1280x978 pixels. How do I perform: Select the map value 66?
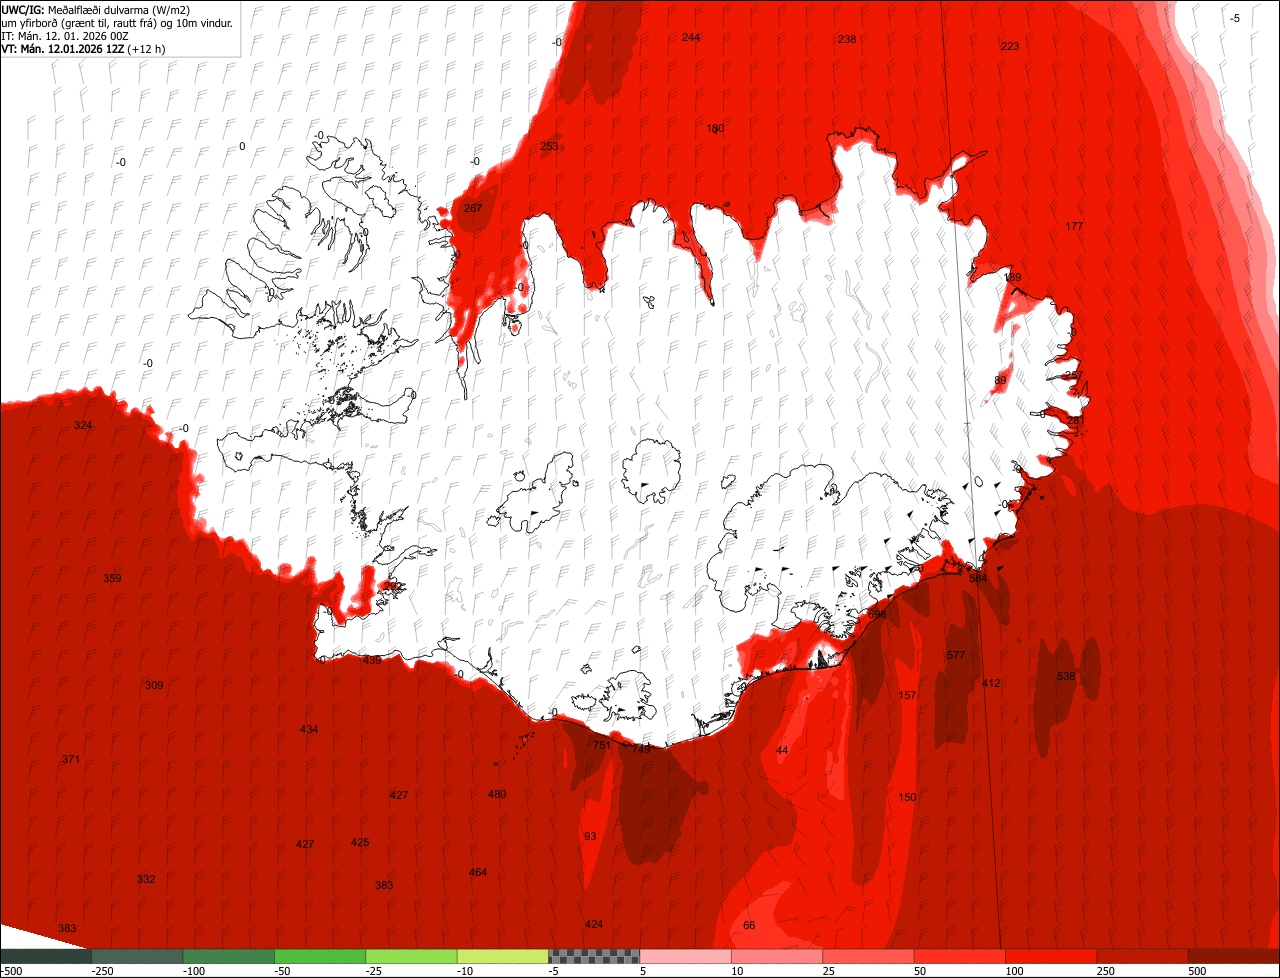click(x=749, y=925)
